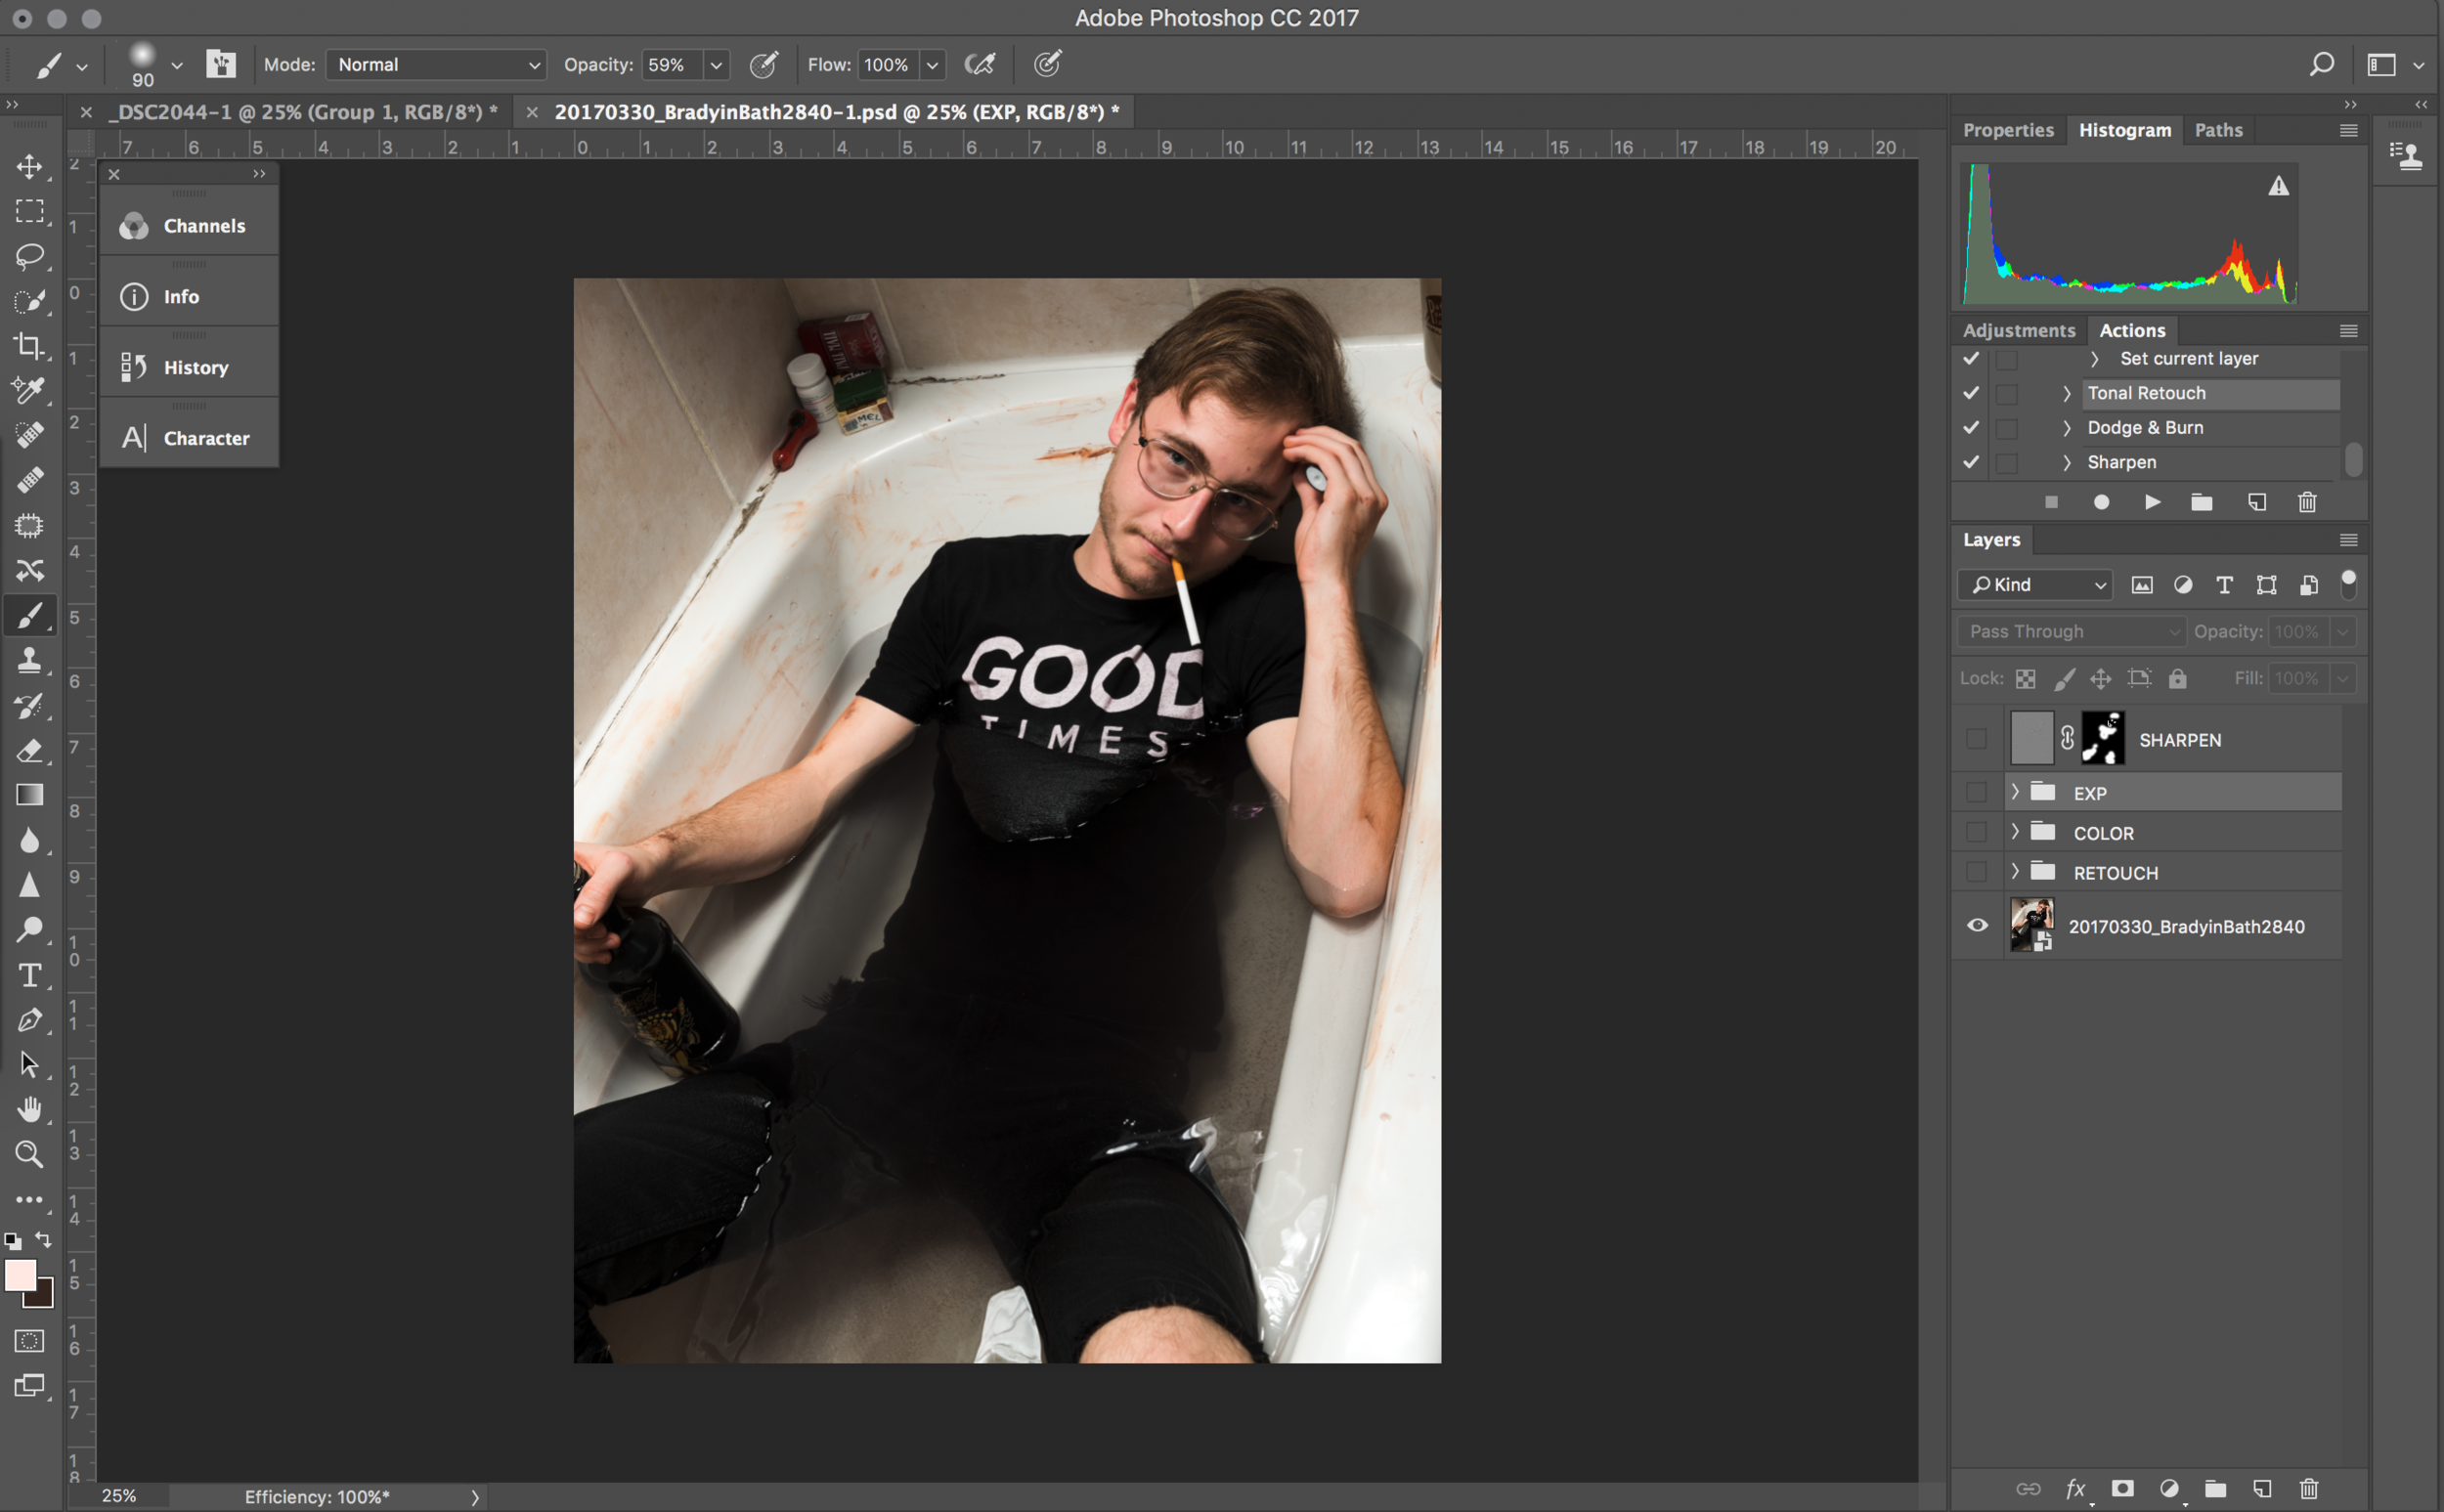Toggle Quick Mask mode

[x=30, y=1341]
